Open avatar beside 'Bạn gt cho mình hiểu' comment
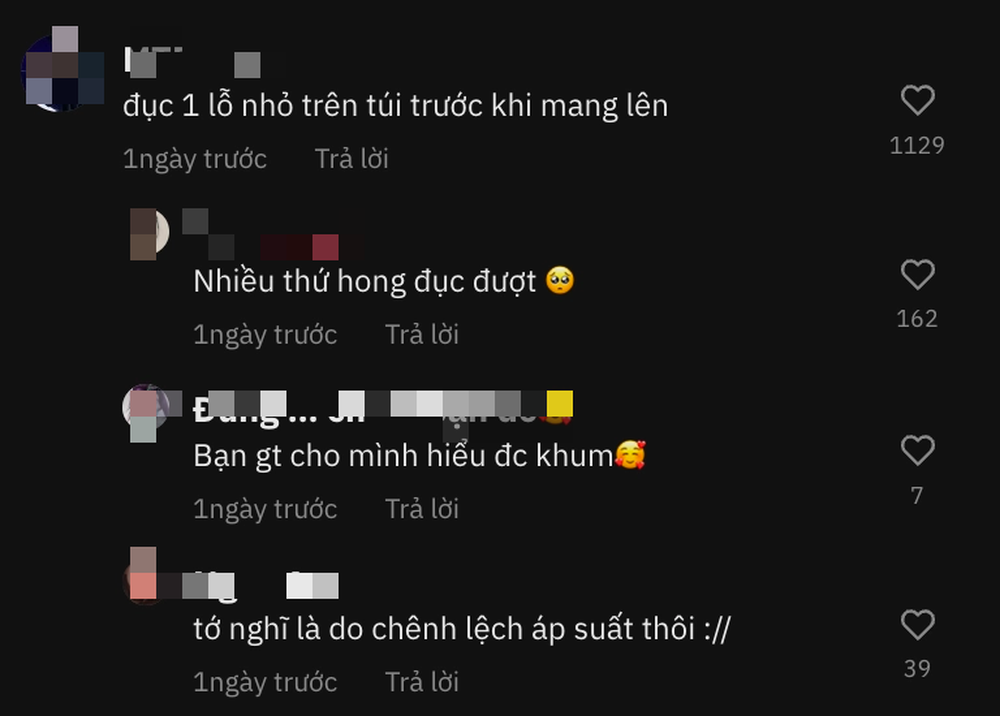1000x716 pixels. [147, 412]
